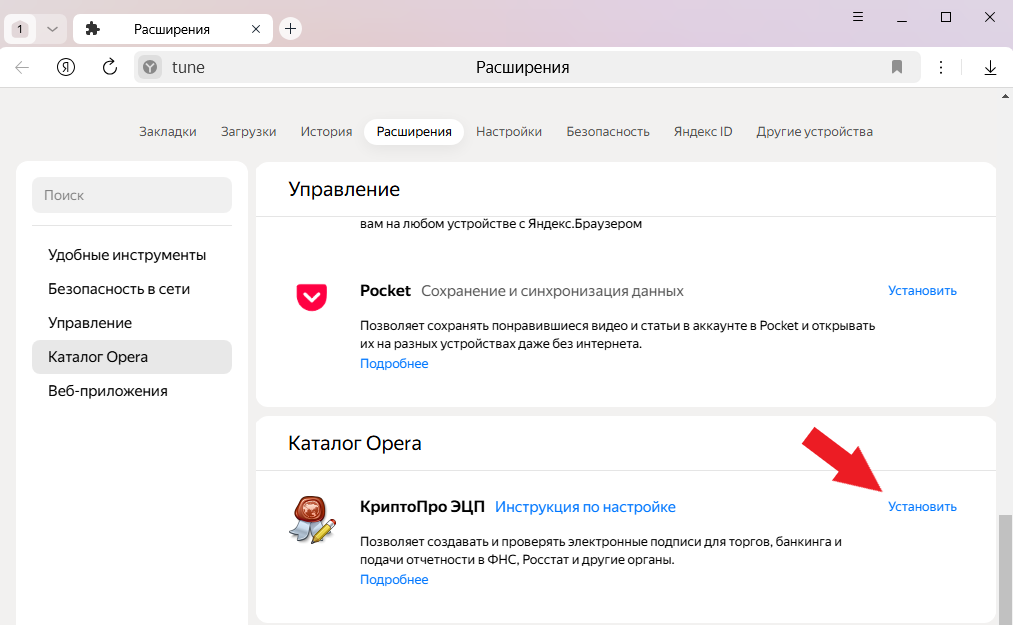Close the Расширения tab

click(256, 29)
